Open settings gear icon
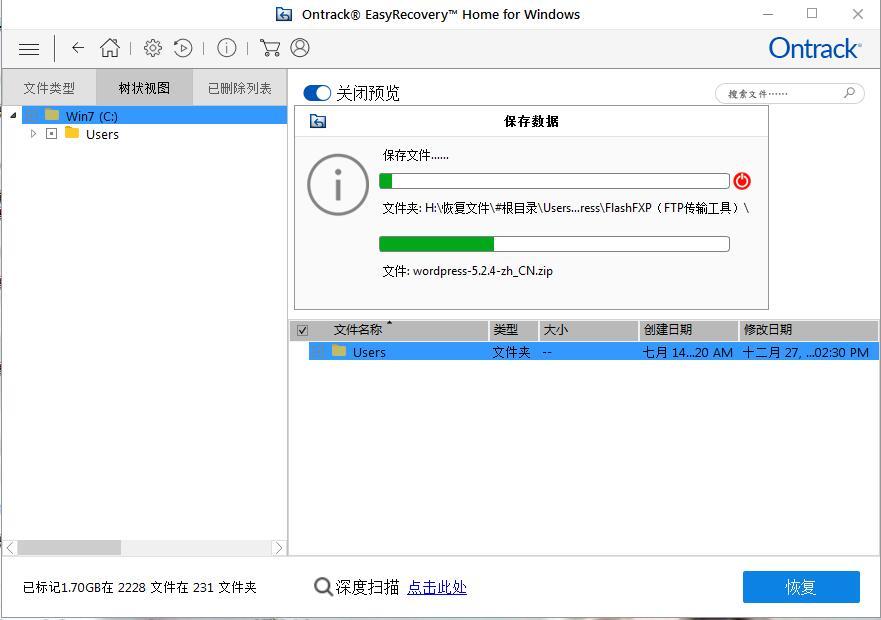Viewport: 881px width, 620px height. coord(153,48)
